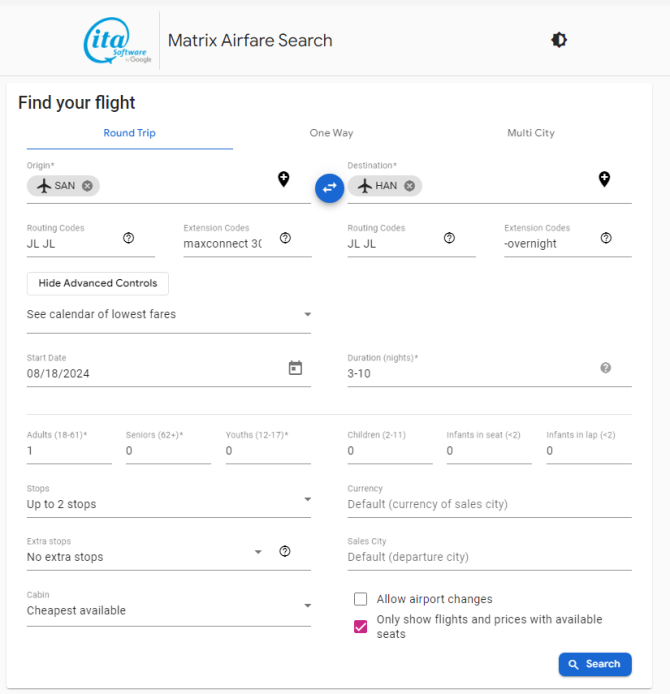Click the Find your flight heading
The image size is (670, 694).
77,103
